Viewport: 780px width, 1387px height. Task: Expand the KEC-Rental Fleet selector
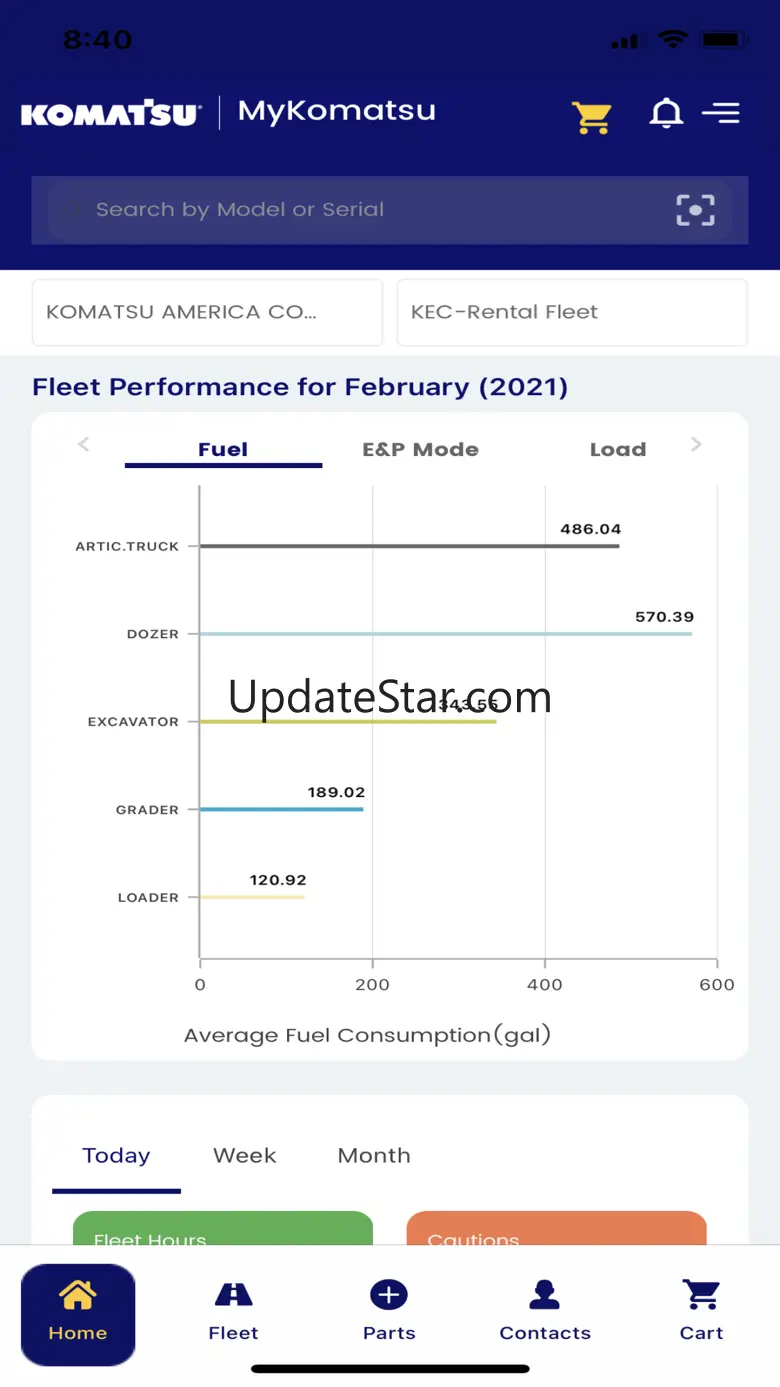click(572, 312)
